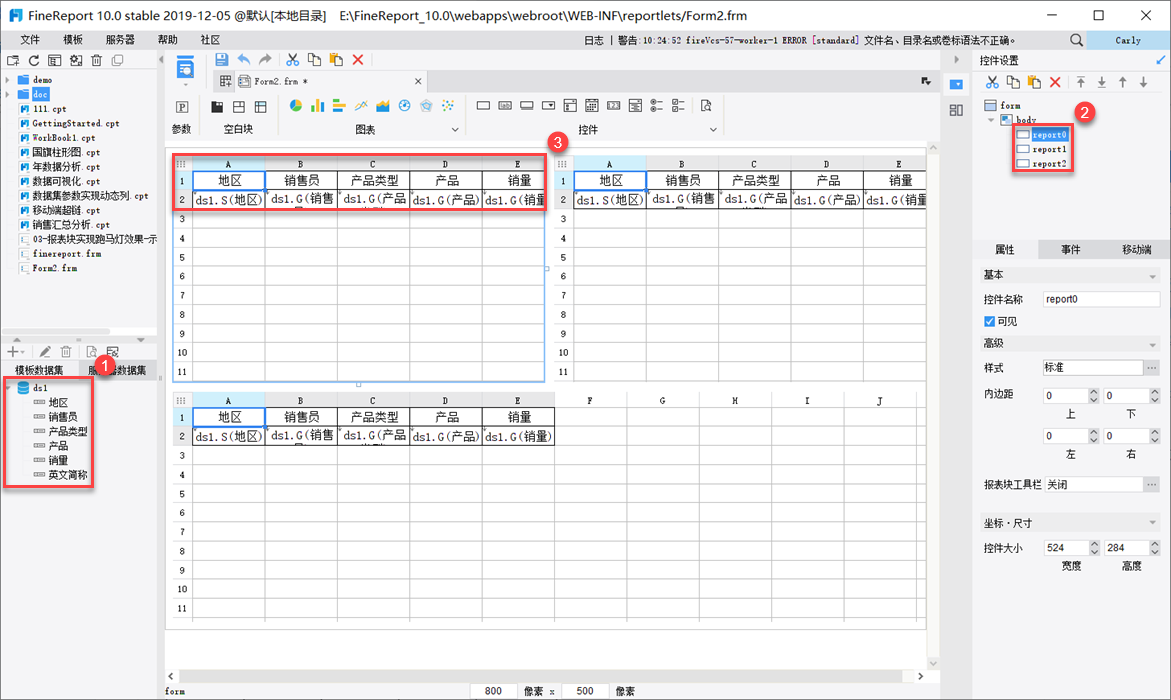
Task: Increase the 宽度 width stepper
Action: (x=1094, y=544)
